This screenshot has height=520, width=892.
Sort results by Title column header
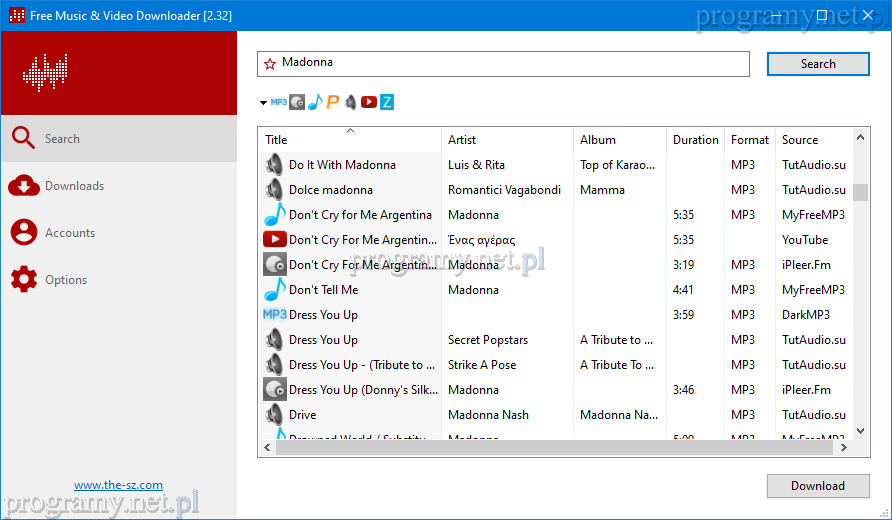pyautogui.click(x=349, y=140)
